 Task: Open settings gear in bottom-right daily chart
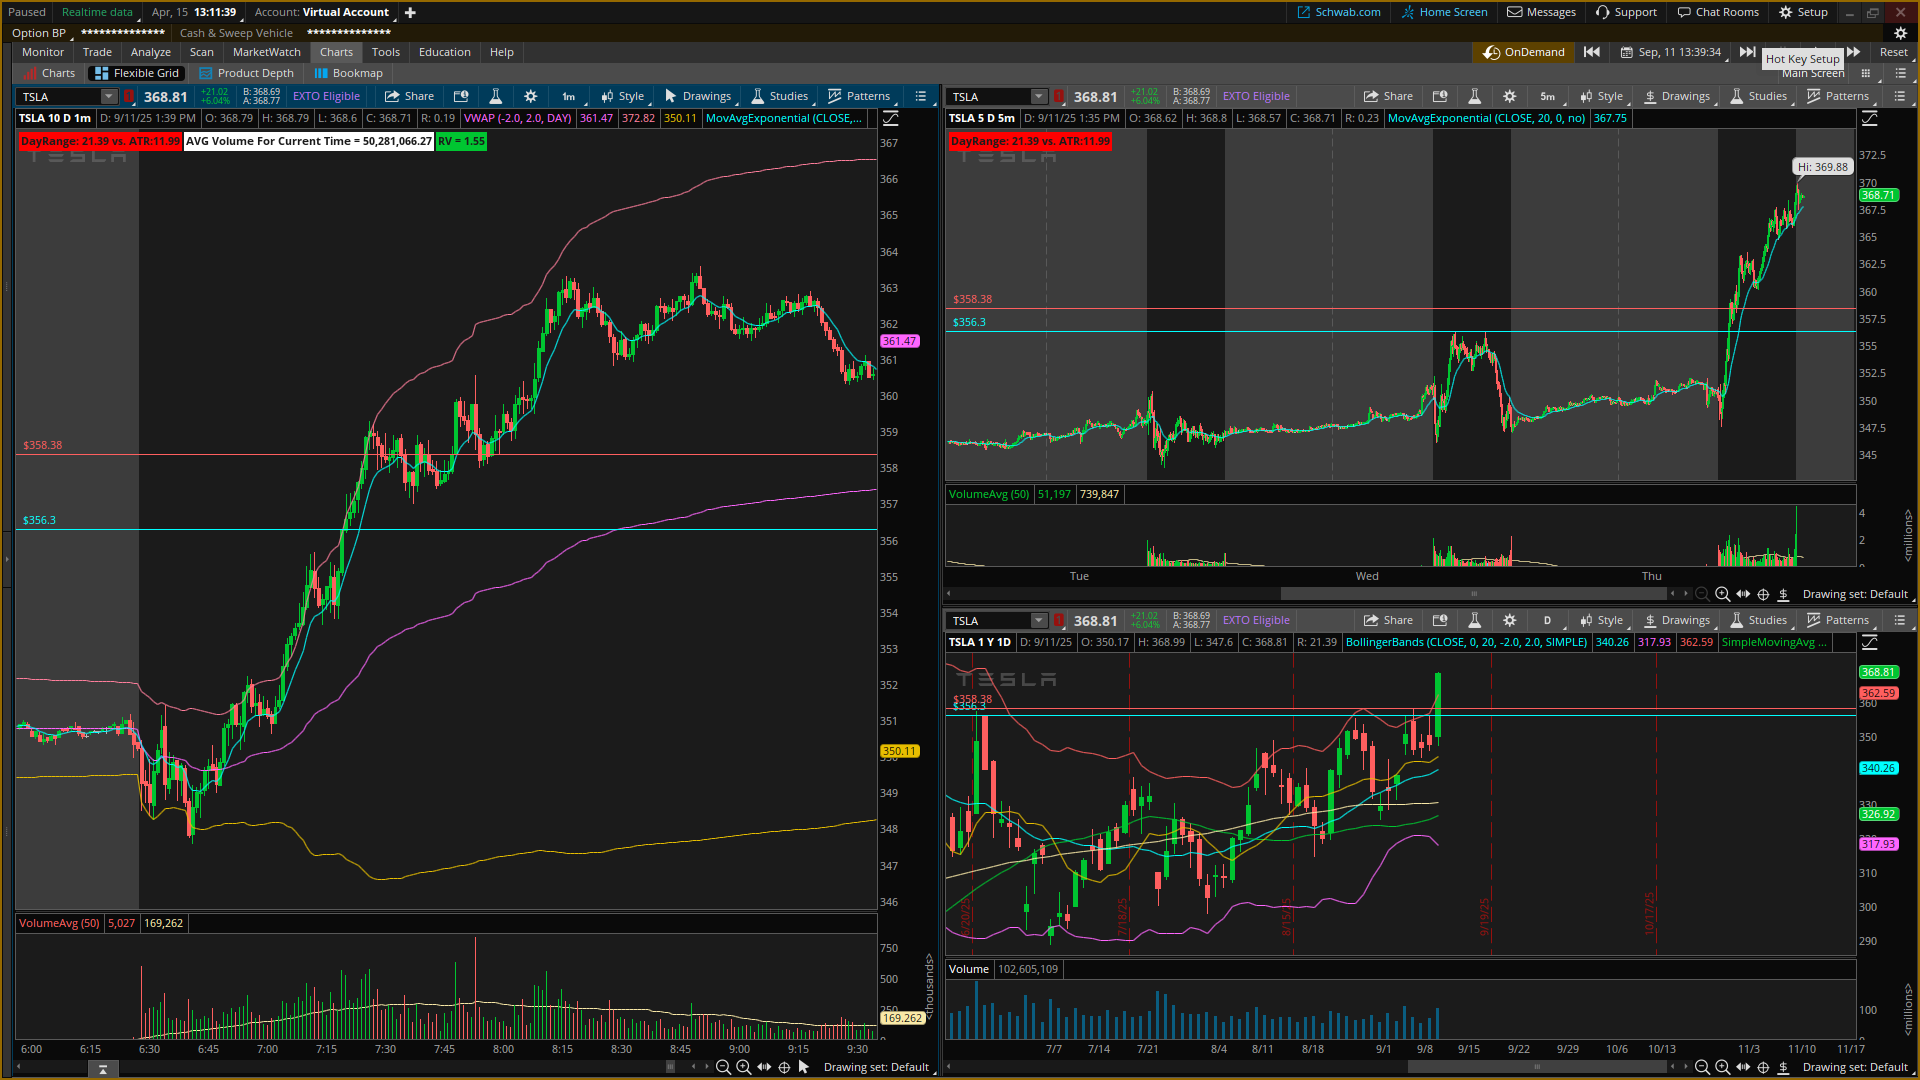coord(1510,621)
